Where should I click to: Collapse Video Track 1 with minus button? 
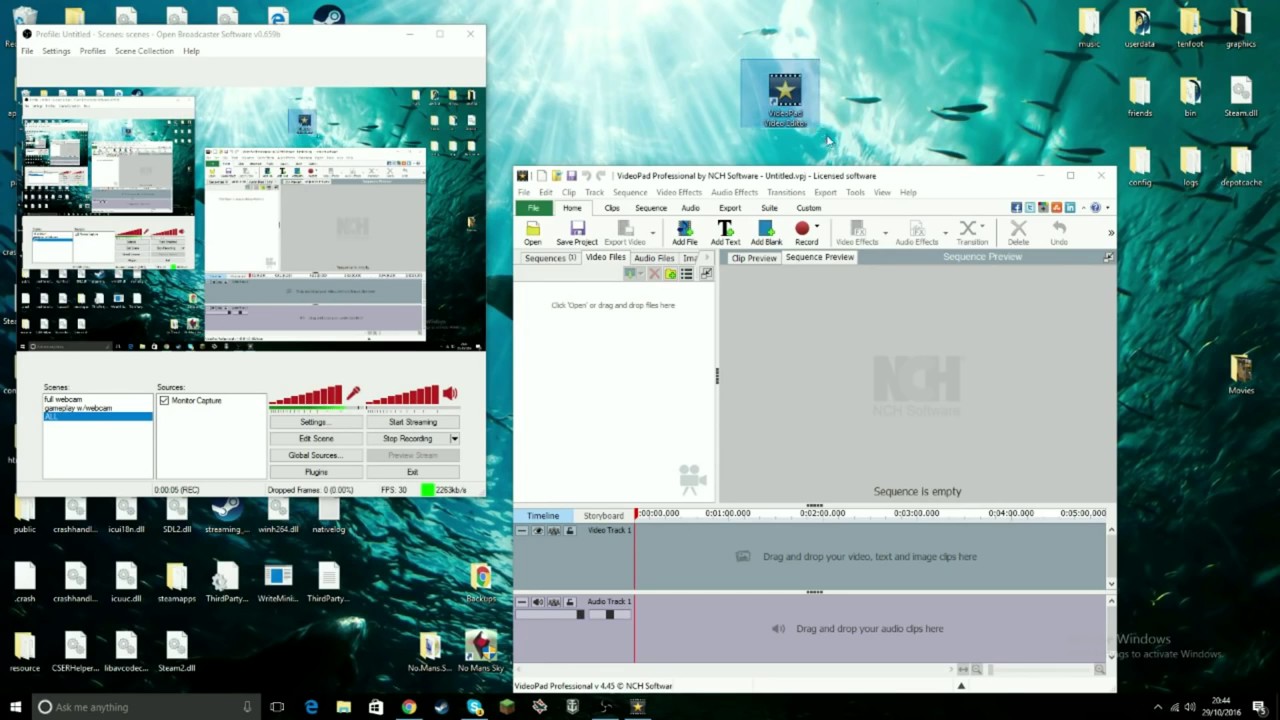522,531
